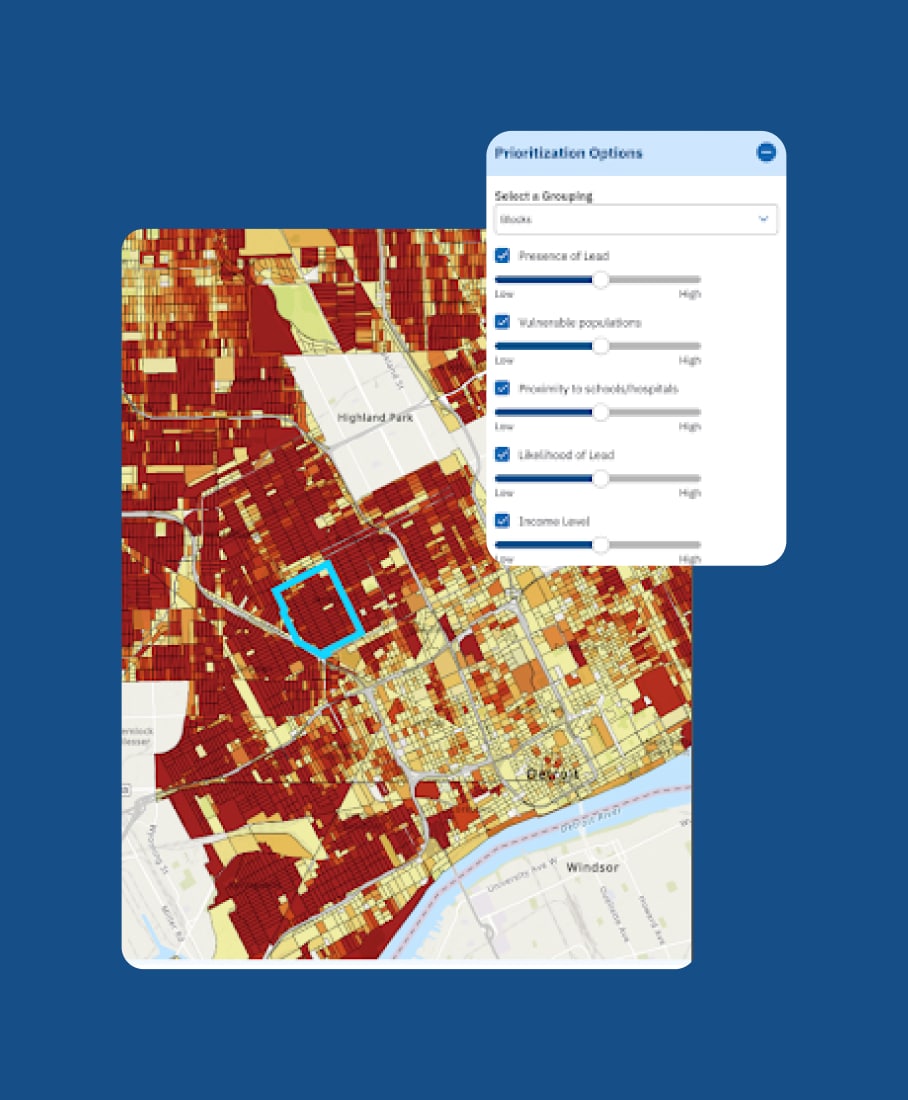The width and height of the screenshot is (908, 1100).
Task: Click the Vulnerable populations label text
Action: pos(580,322)
